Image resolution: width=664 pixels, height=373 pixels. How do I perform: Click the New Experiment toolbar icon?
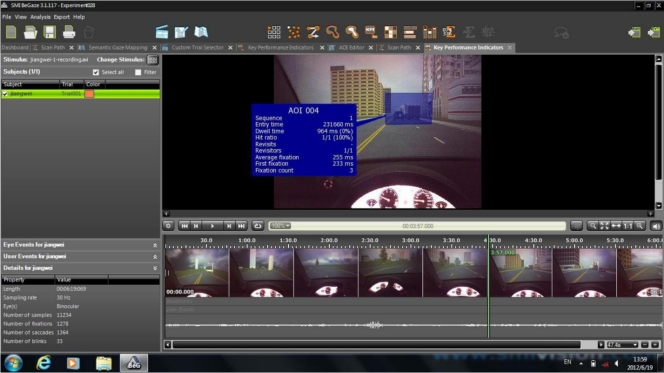coord(11,32)
